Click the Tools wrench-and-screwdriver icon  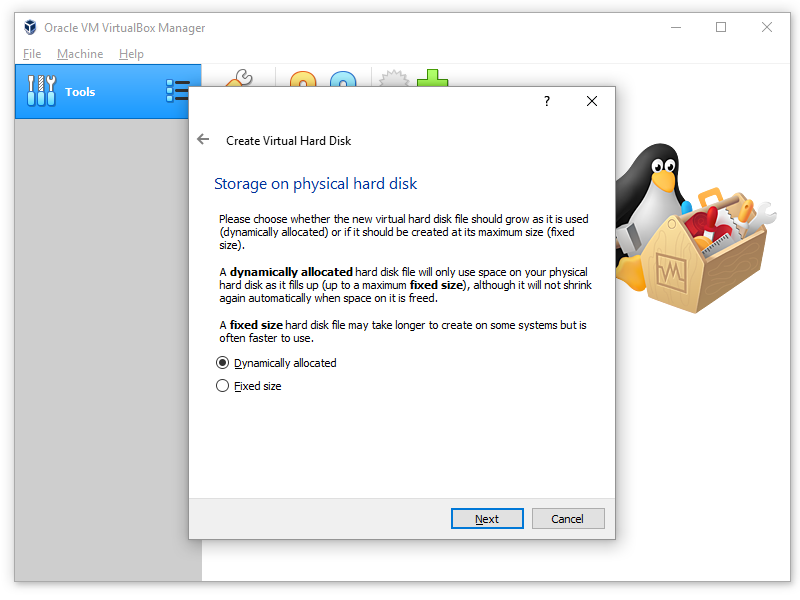click(41, 91)
